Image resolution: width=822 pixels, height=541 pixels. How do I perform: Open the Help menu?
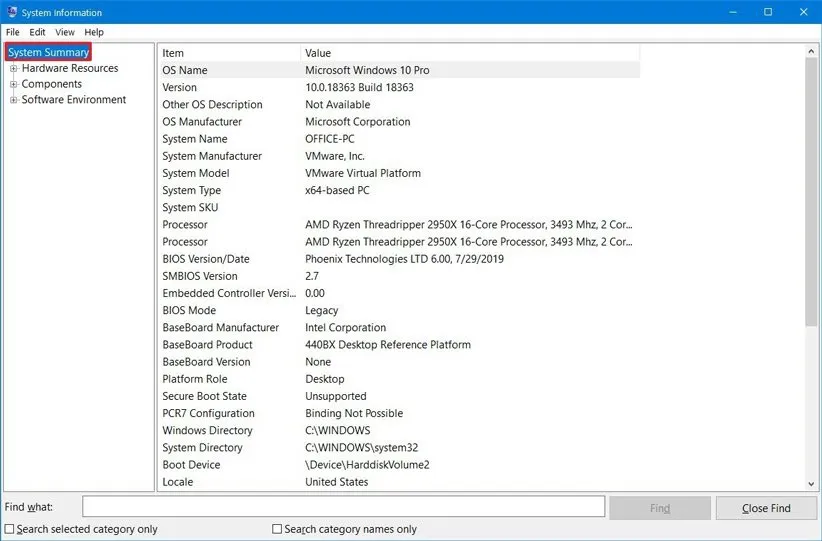tap(94, 32)
